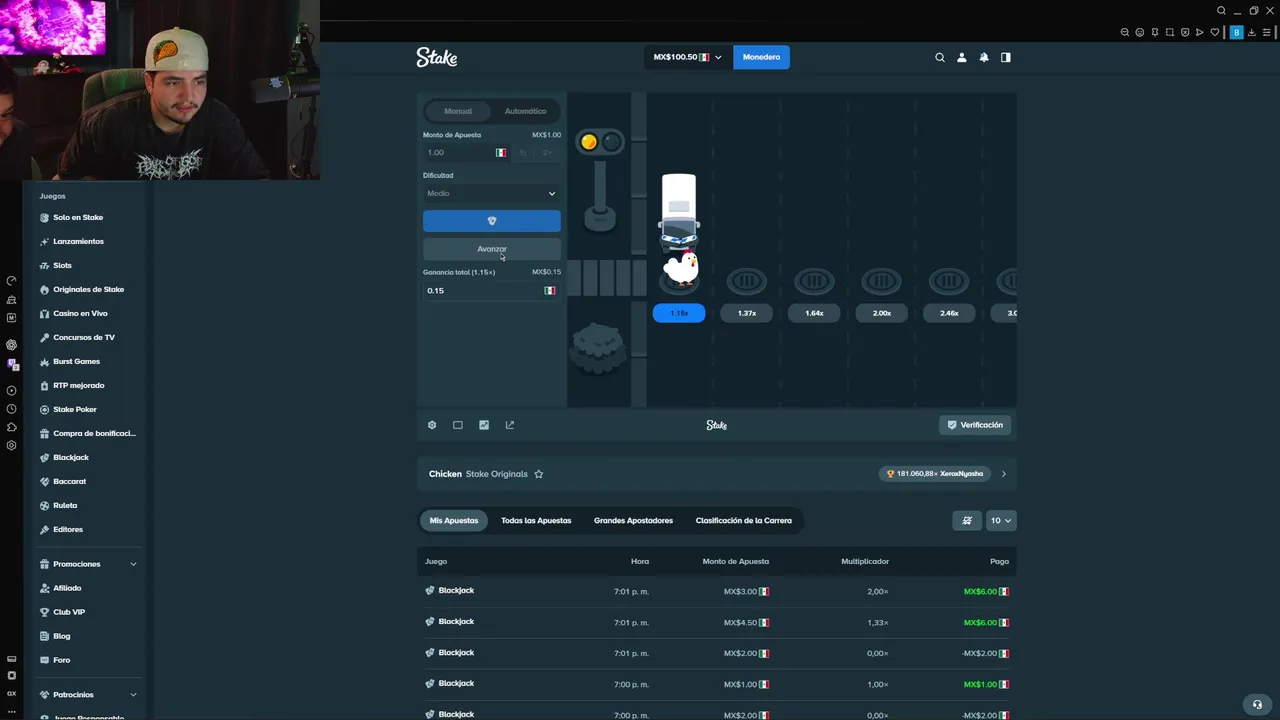Viewport: 1280px width, 720px height.
Task: Click the double bet 2× button
Action: coord(547,152)
